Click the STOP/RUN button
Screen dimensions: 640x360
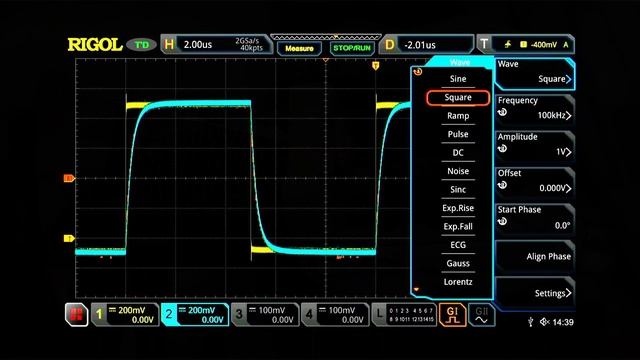click(352, 48)
